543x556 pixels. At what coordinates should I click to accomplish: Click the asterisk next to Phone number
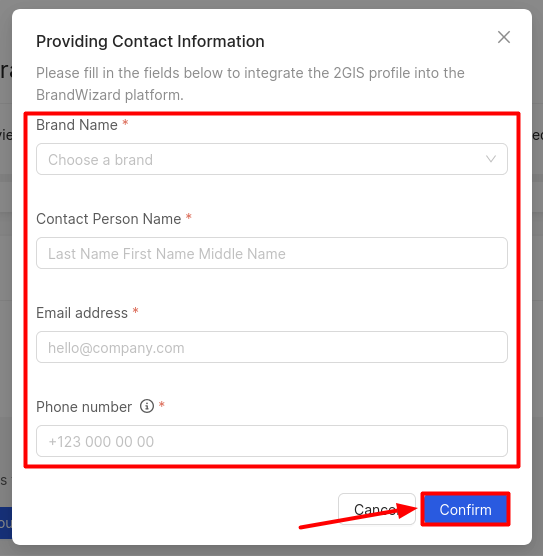pos(161,405)
